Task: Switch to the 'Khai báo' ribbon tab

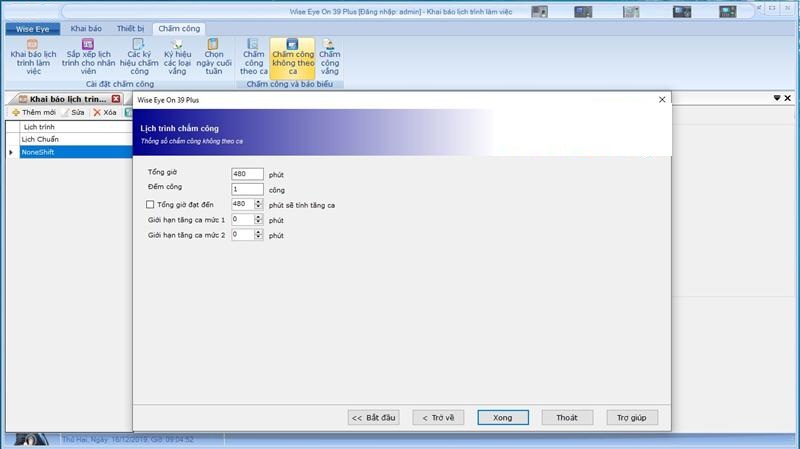Action: tap(85, 28)
